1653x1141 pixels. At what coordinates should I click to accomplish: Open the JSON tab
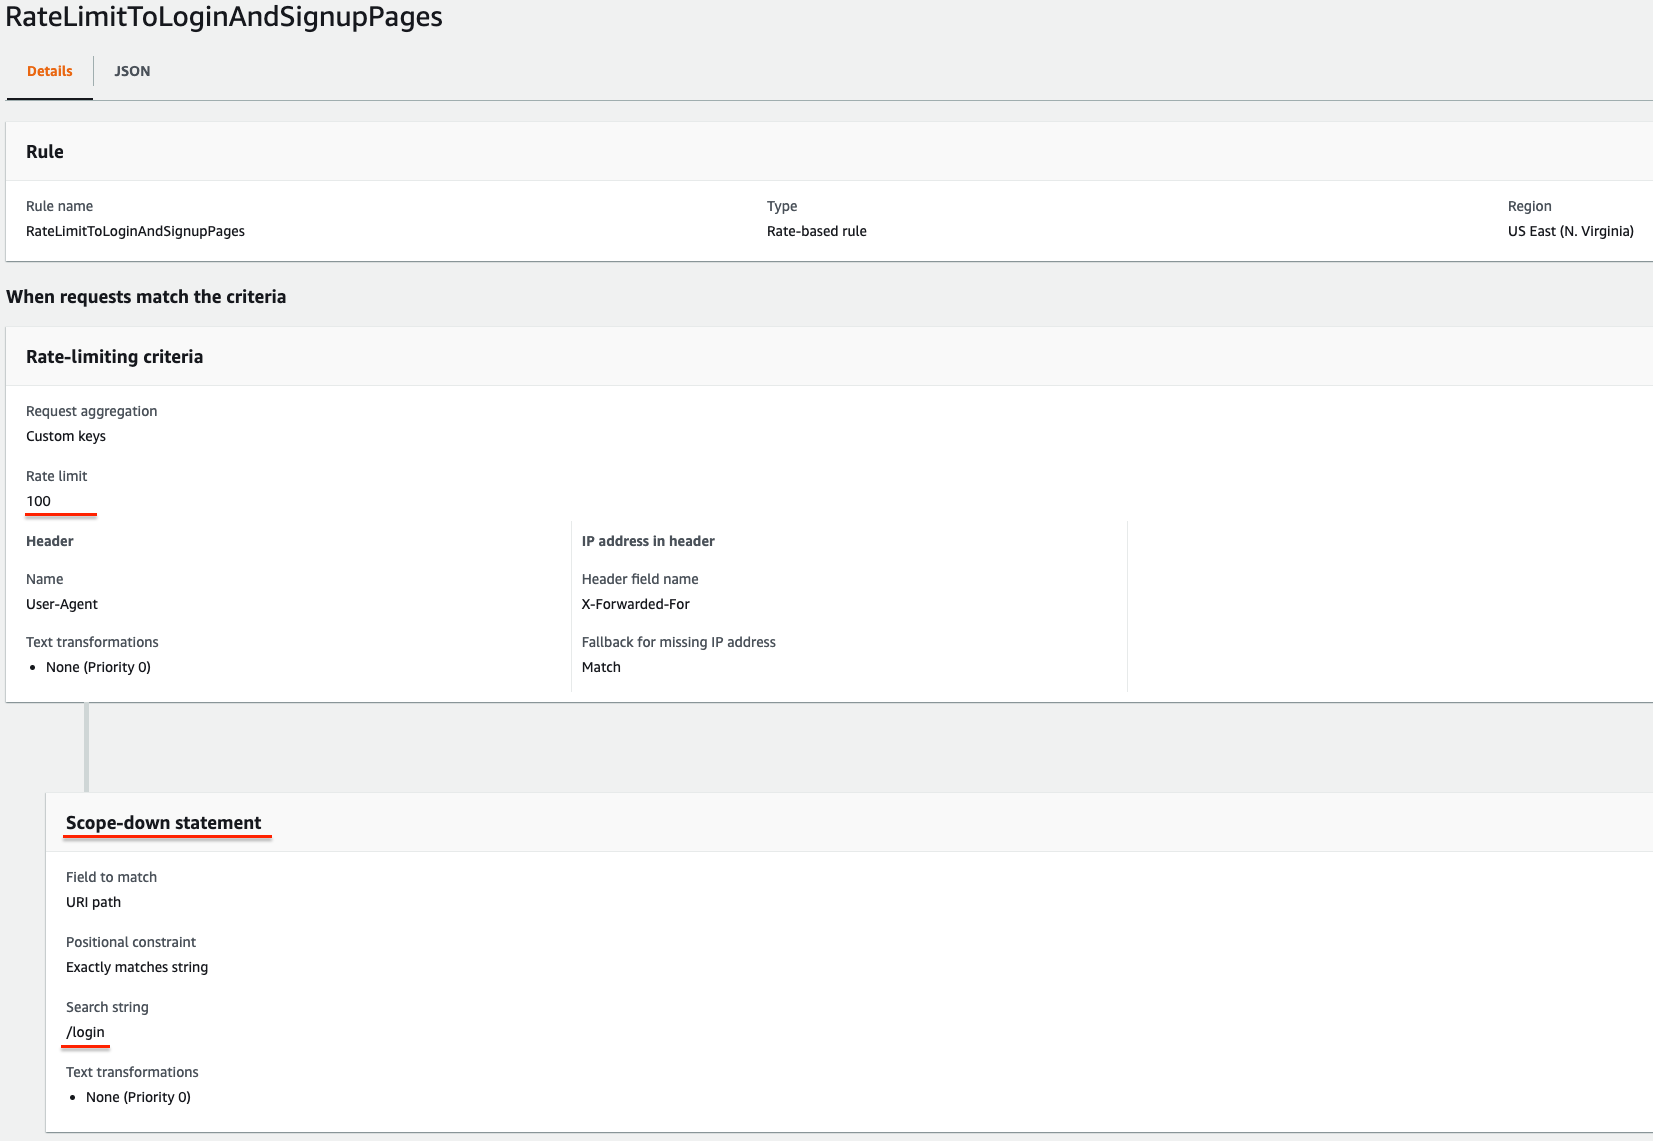(132, 71)
